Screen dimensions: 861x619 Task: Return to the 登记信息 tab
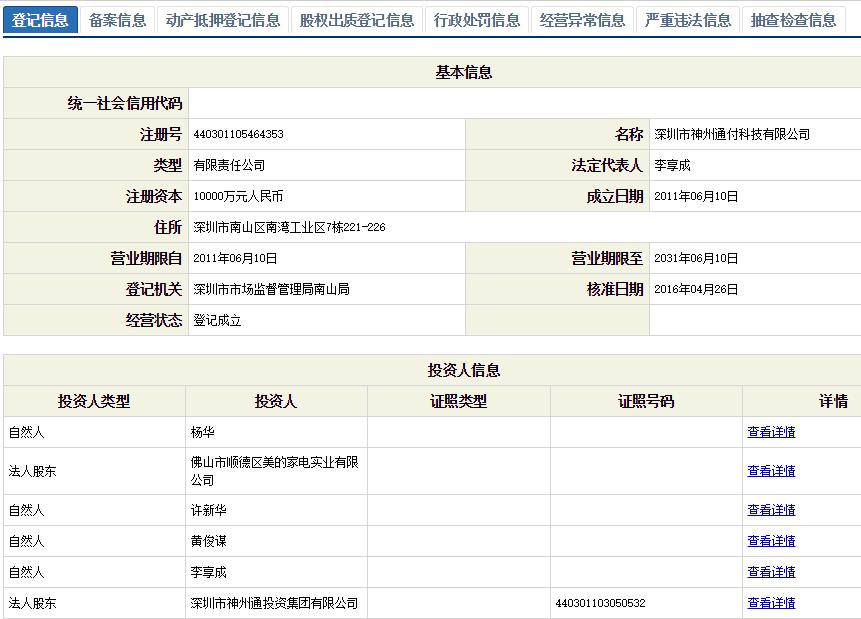click(x=39, y=19)
